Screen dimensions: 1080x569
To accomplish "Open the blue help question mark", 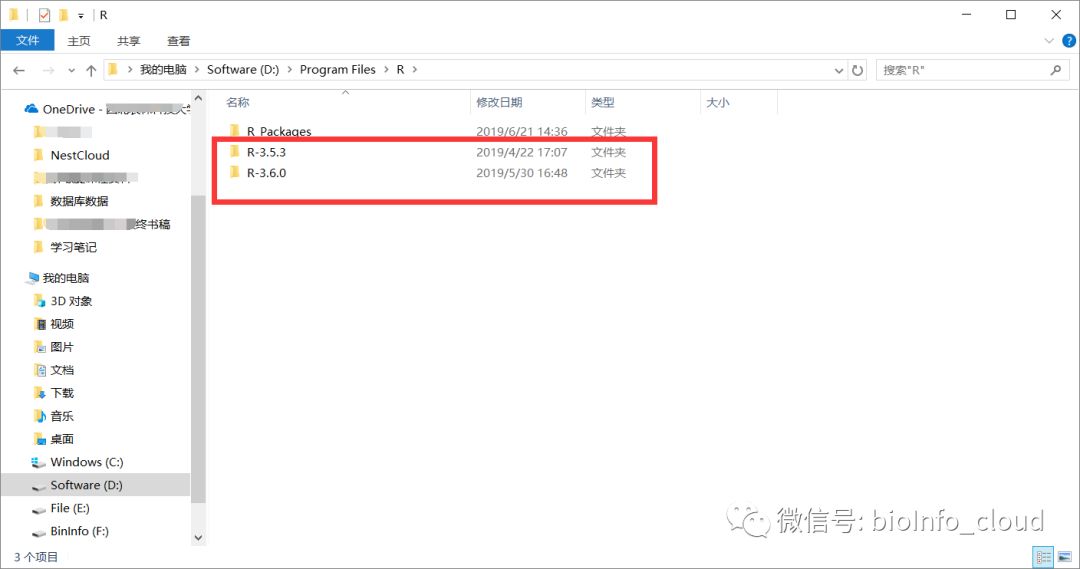I will pyautogui.click(x=1069, y=41).
